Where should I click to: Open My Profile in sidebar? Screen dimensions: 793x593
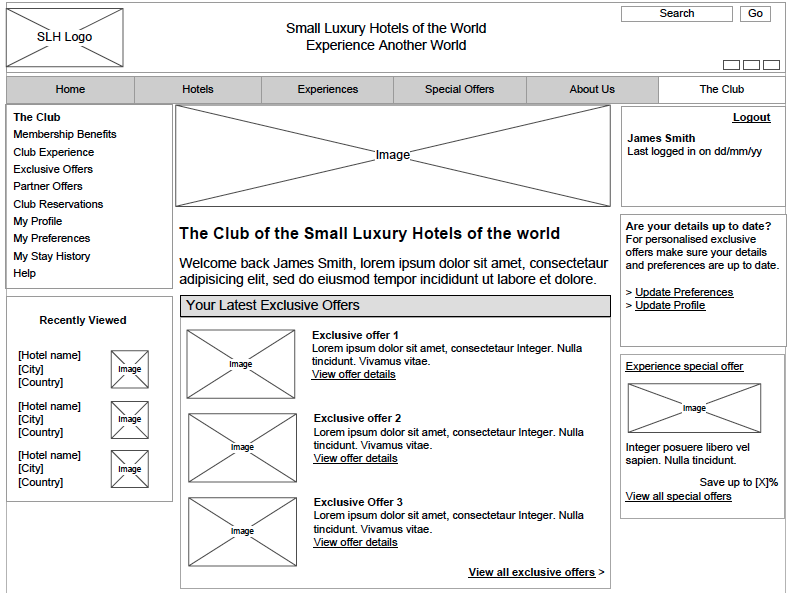pyautogui.click(x=37, y=221)
